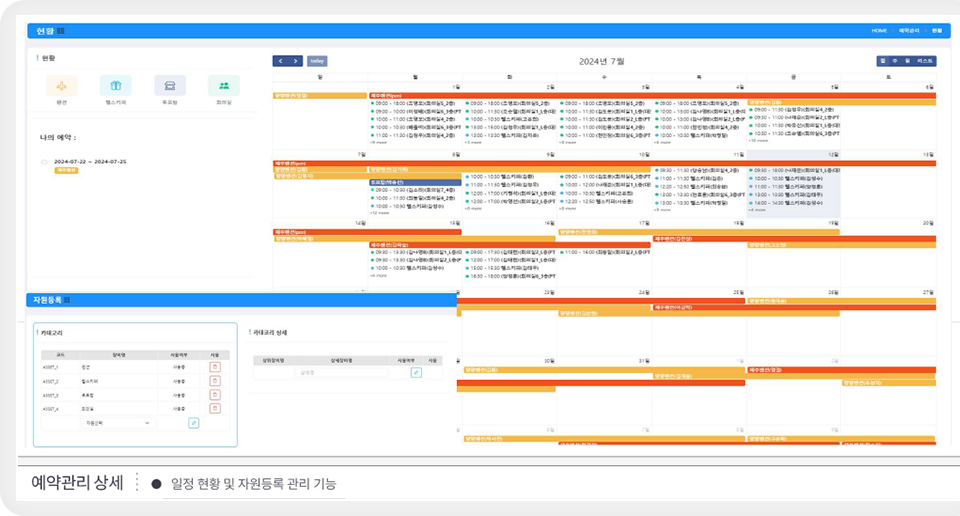The width and height of the screenshot is (960, 516).
Task: Open the 휴양림 resource icon
Action: point(170,86)
